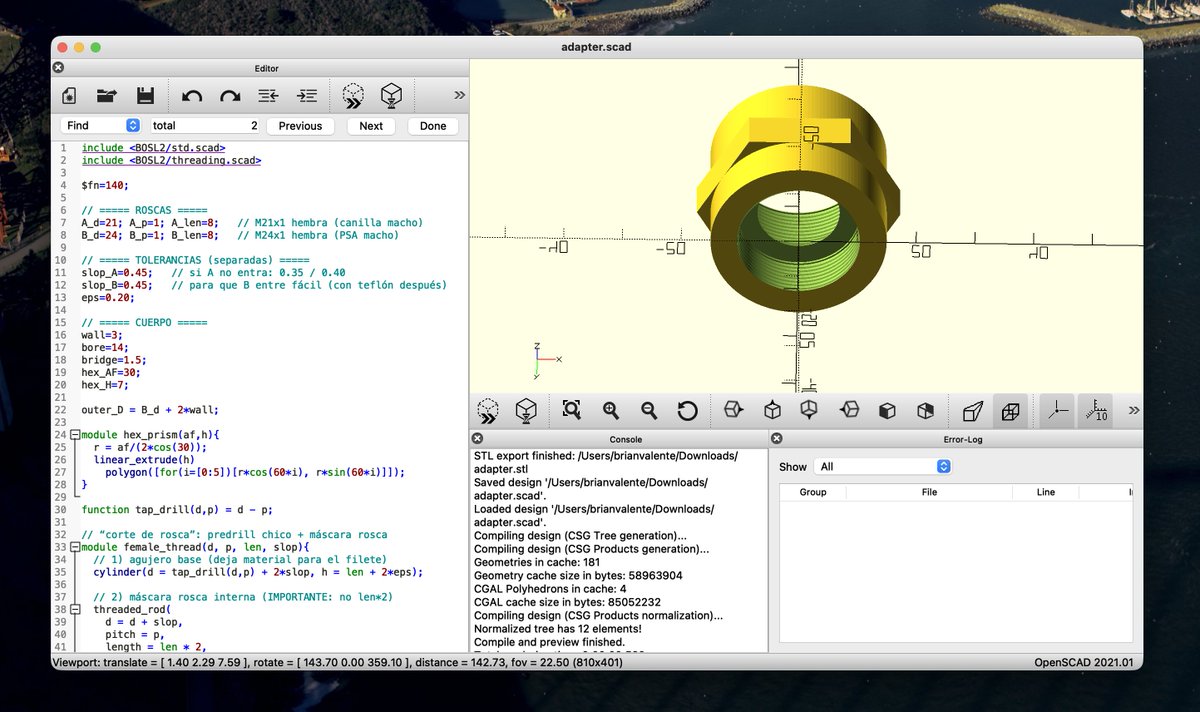1200x712 pixels.
Task: Open a file using the folder icon
Action: pyautogui.click(x=107, y=96)
